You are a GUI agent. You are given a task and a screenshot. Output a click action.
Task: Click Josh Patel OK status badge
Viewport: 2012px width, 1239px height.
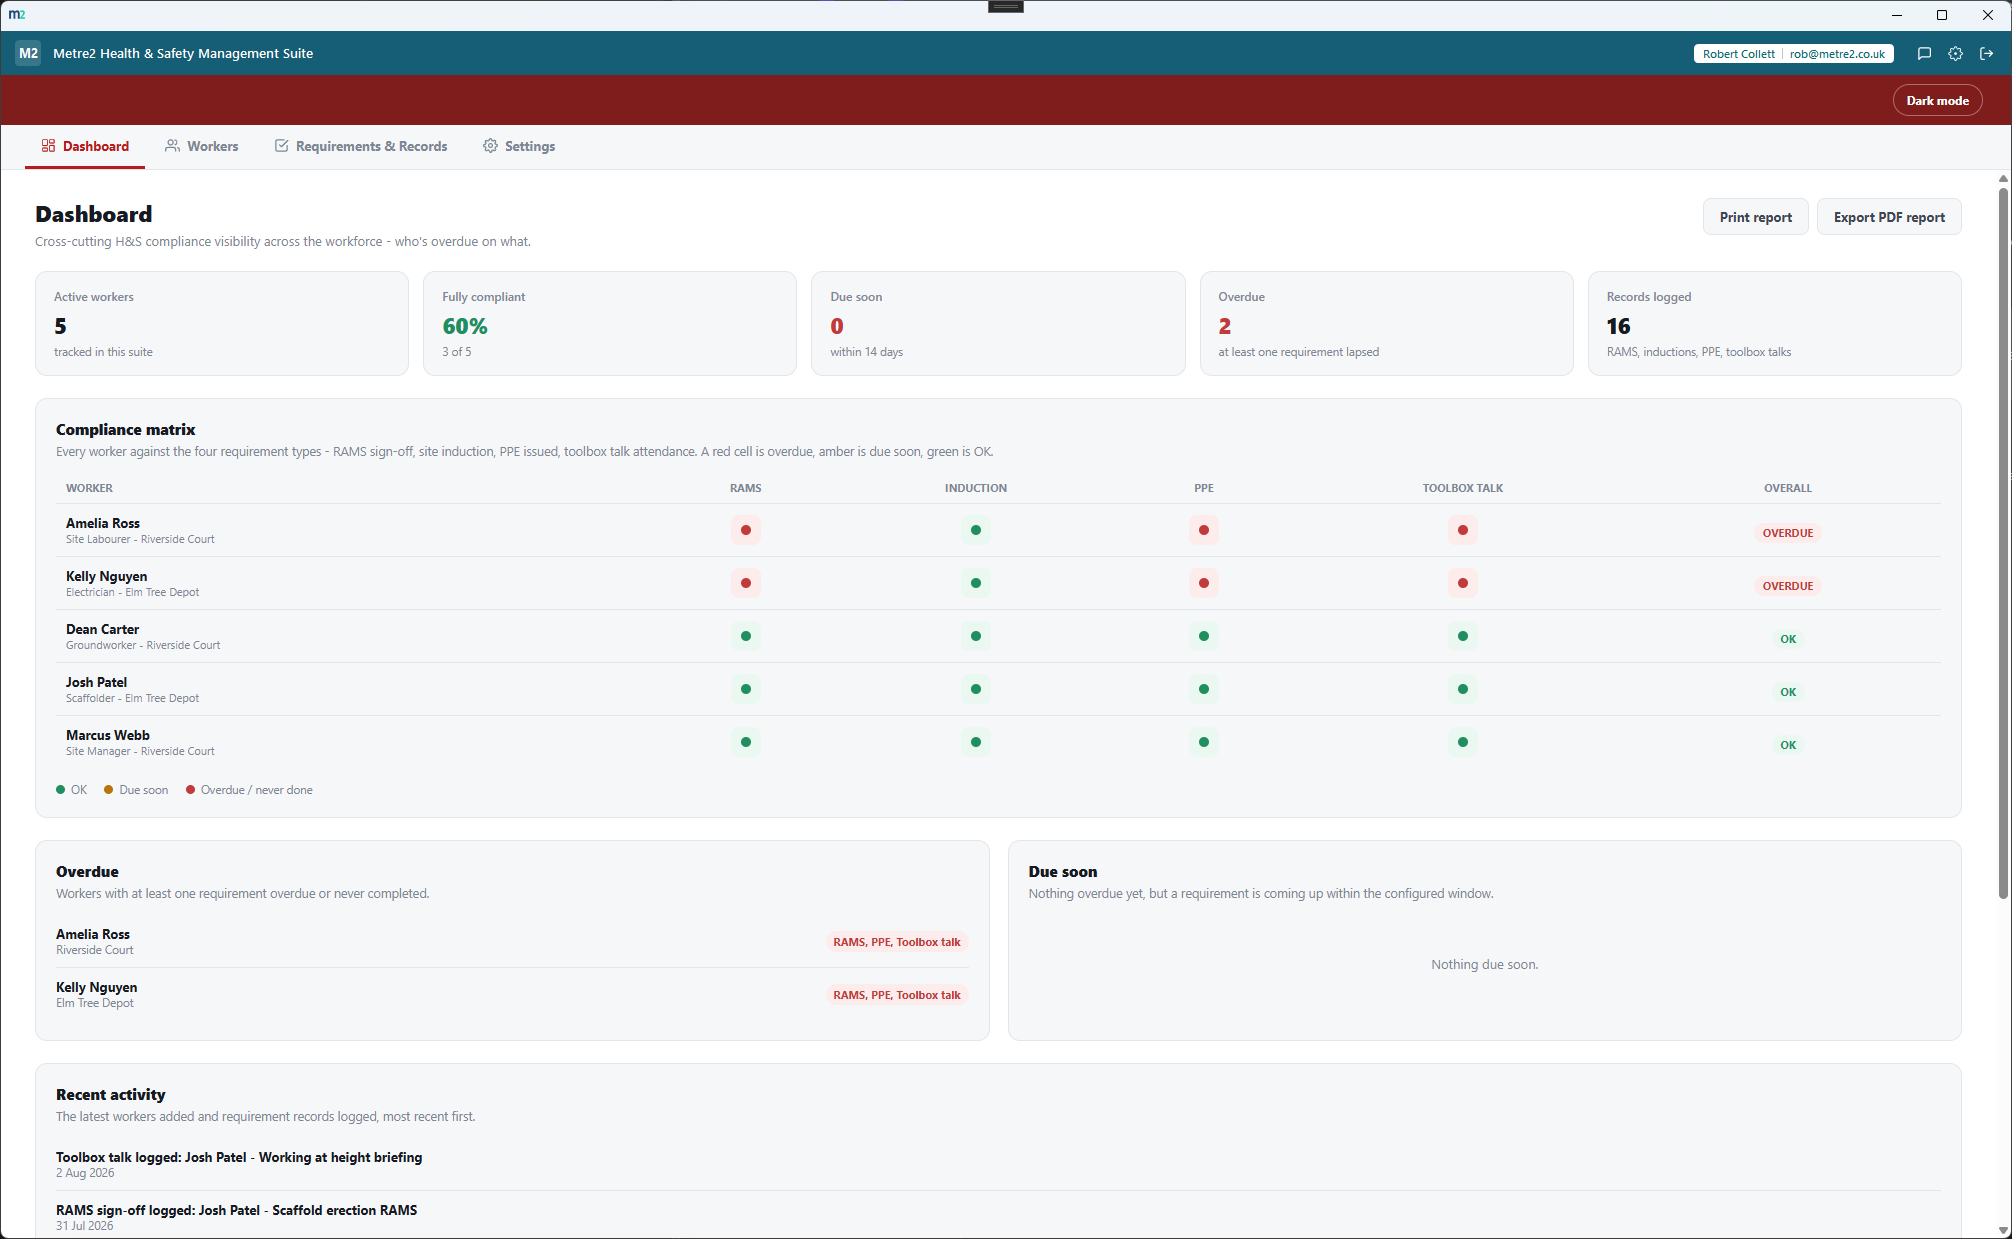1787,692
